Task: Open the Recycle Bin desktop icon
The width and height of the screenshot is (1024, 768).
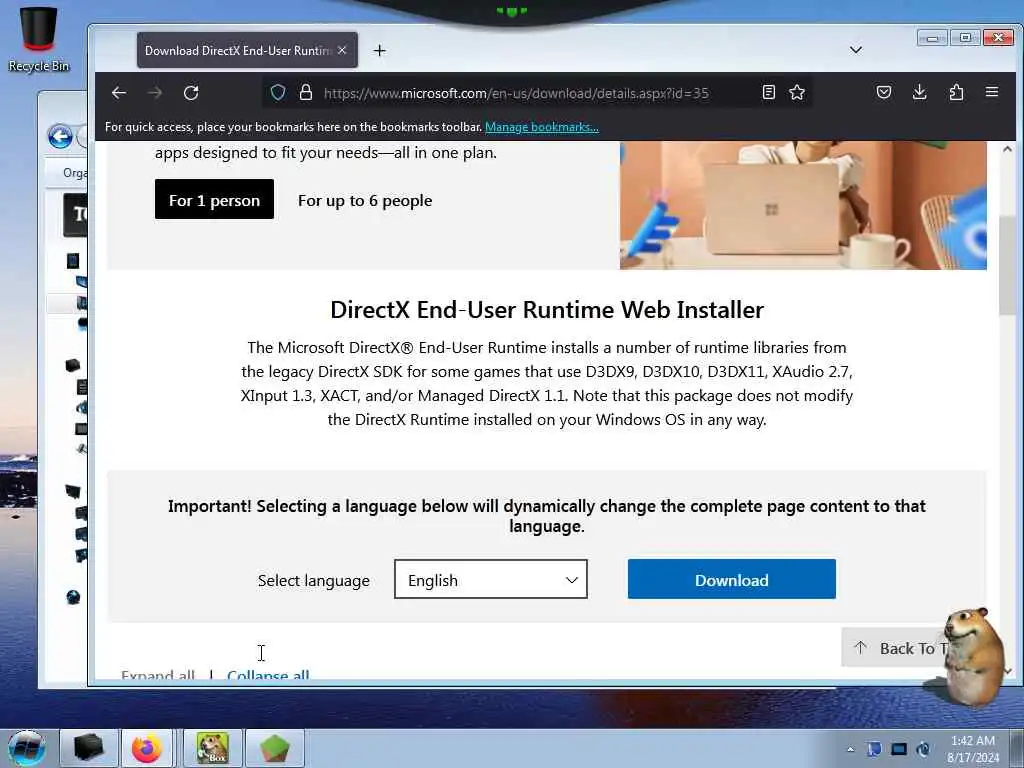Action: (39, 38)
